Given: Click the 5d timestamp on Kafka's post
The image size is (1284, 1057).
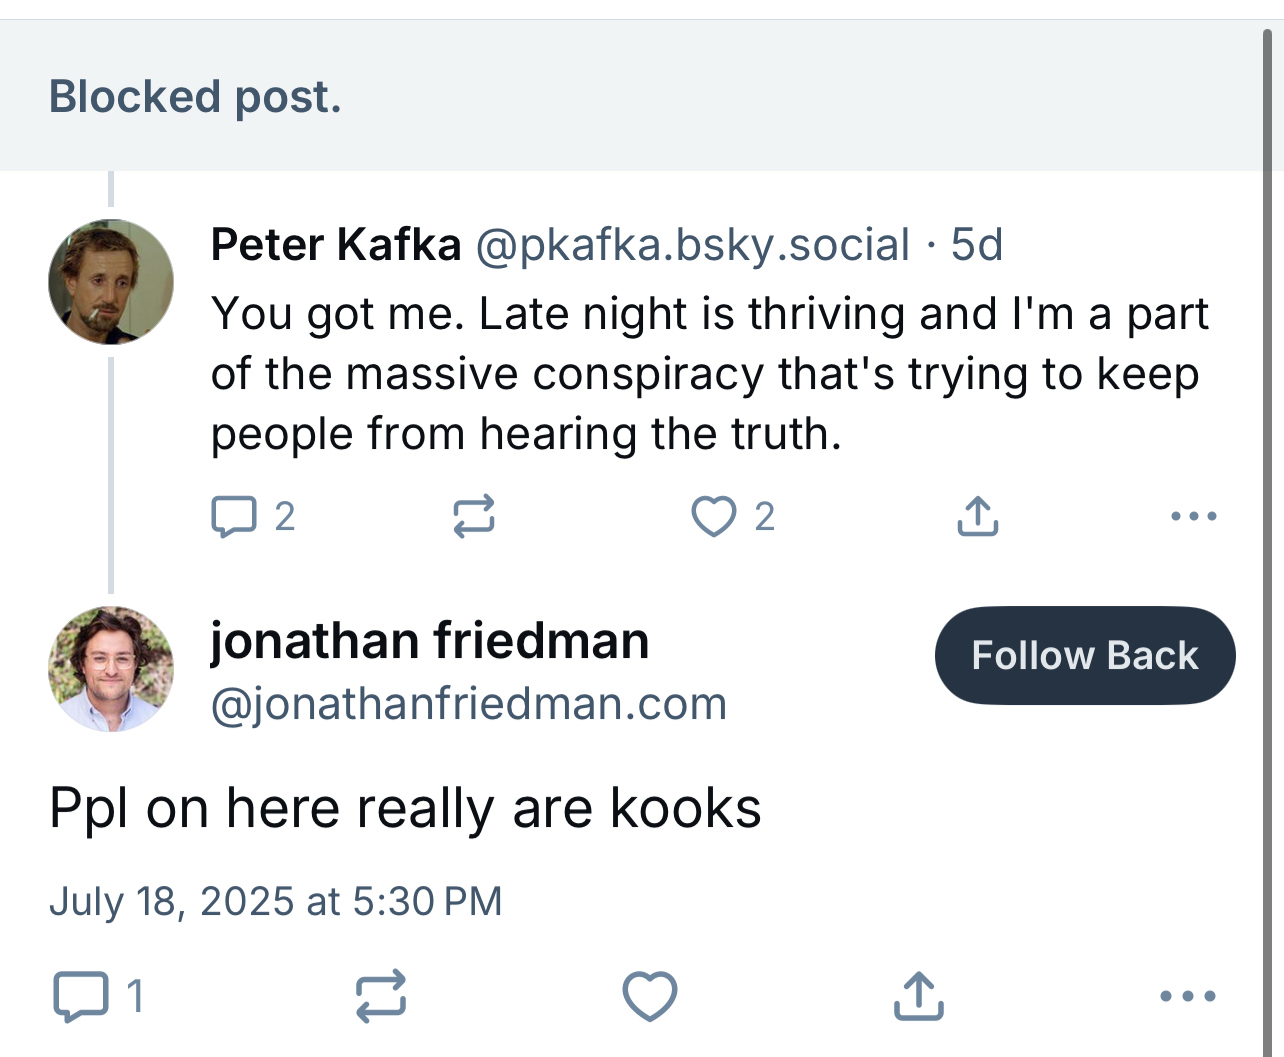Looking at the screenshot, I should coord(976,245).
